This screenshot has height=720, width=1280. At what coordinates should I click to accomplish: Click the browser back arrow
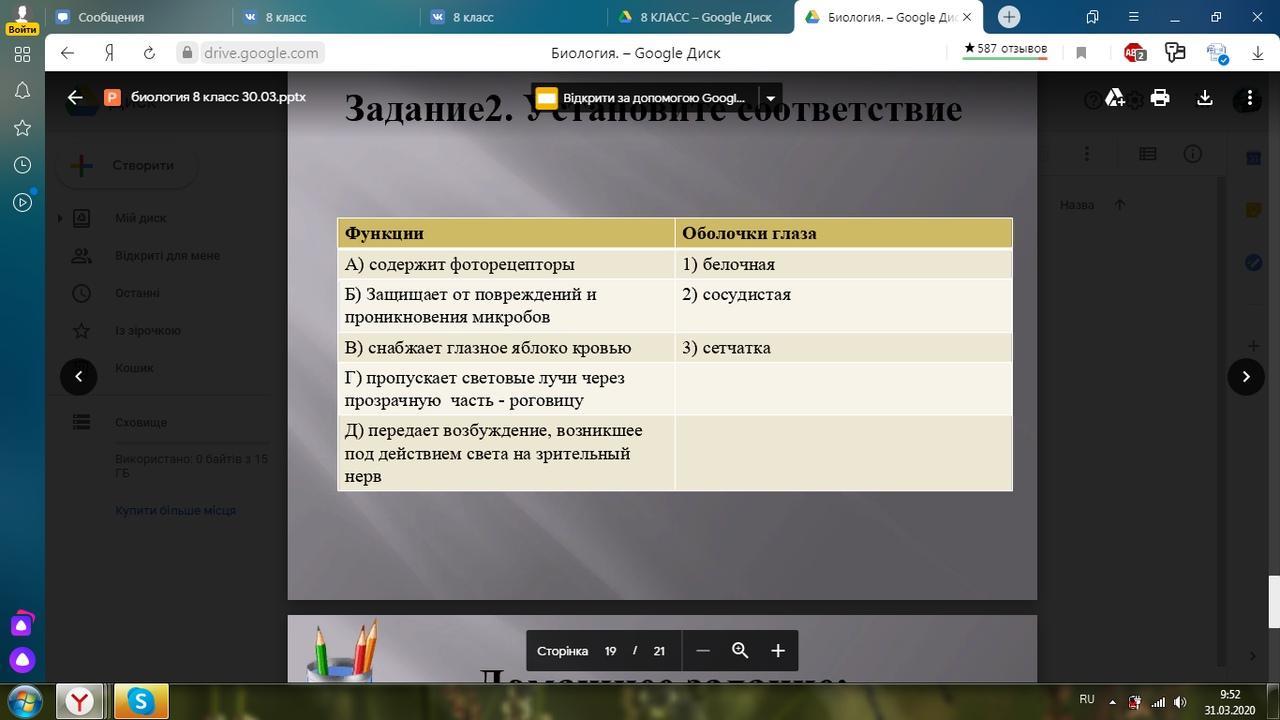[x=67, y=53]
